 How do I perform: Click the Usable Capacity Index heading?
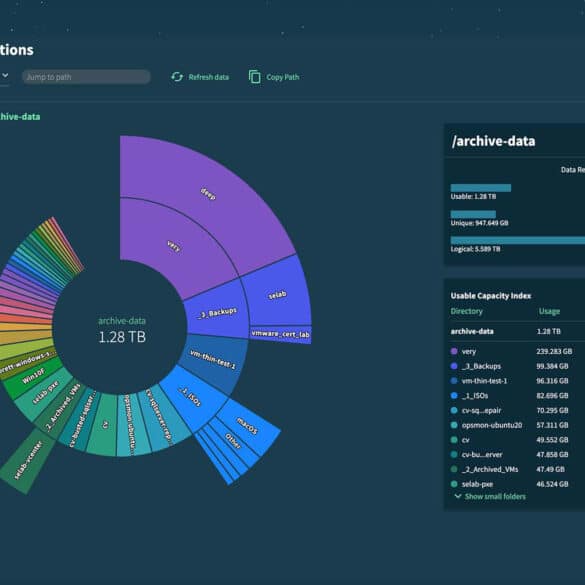tap(491, 296)
